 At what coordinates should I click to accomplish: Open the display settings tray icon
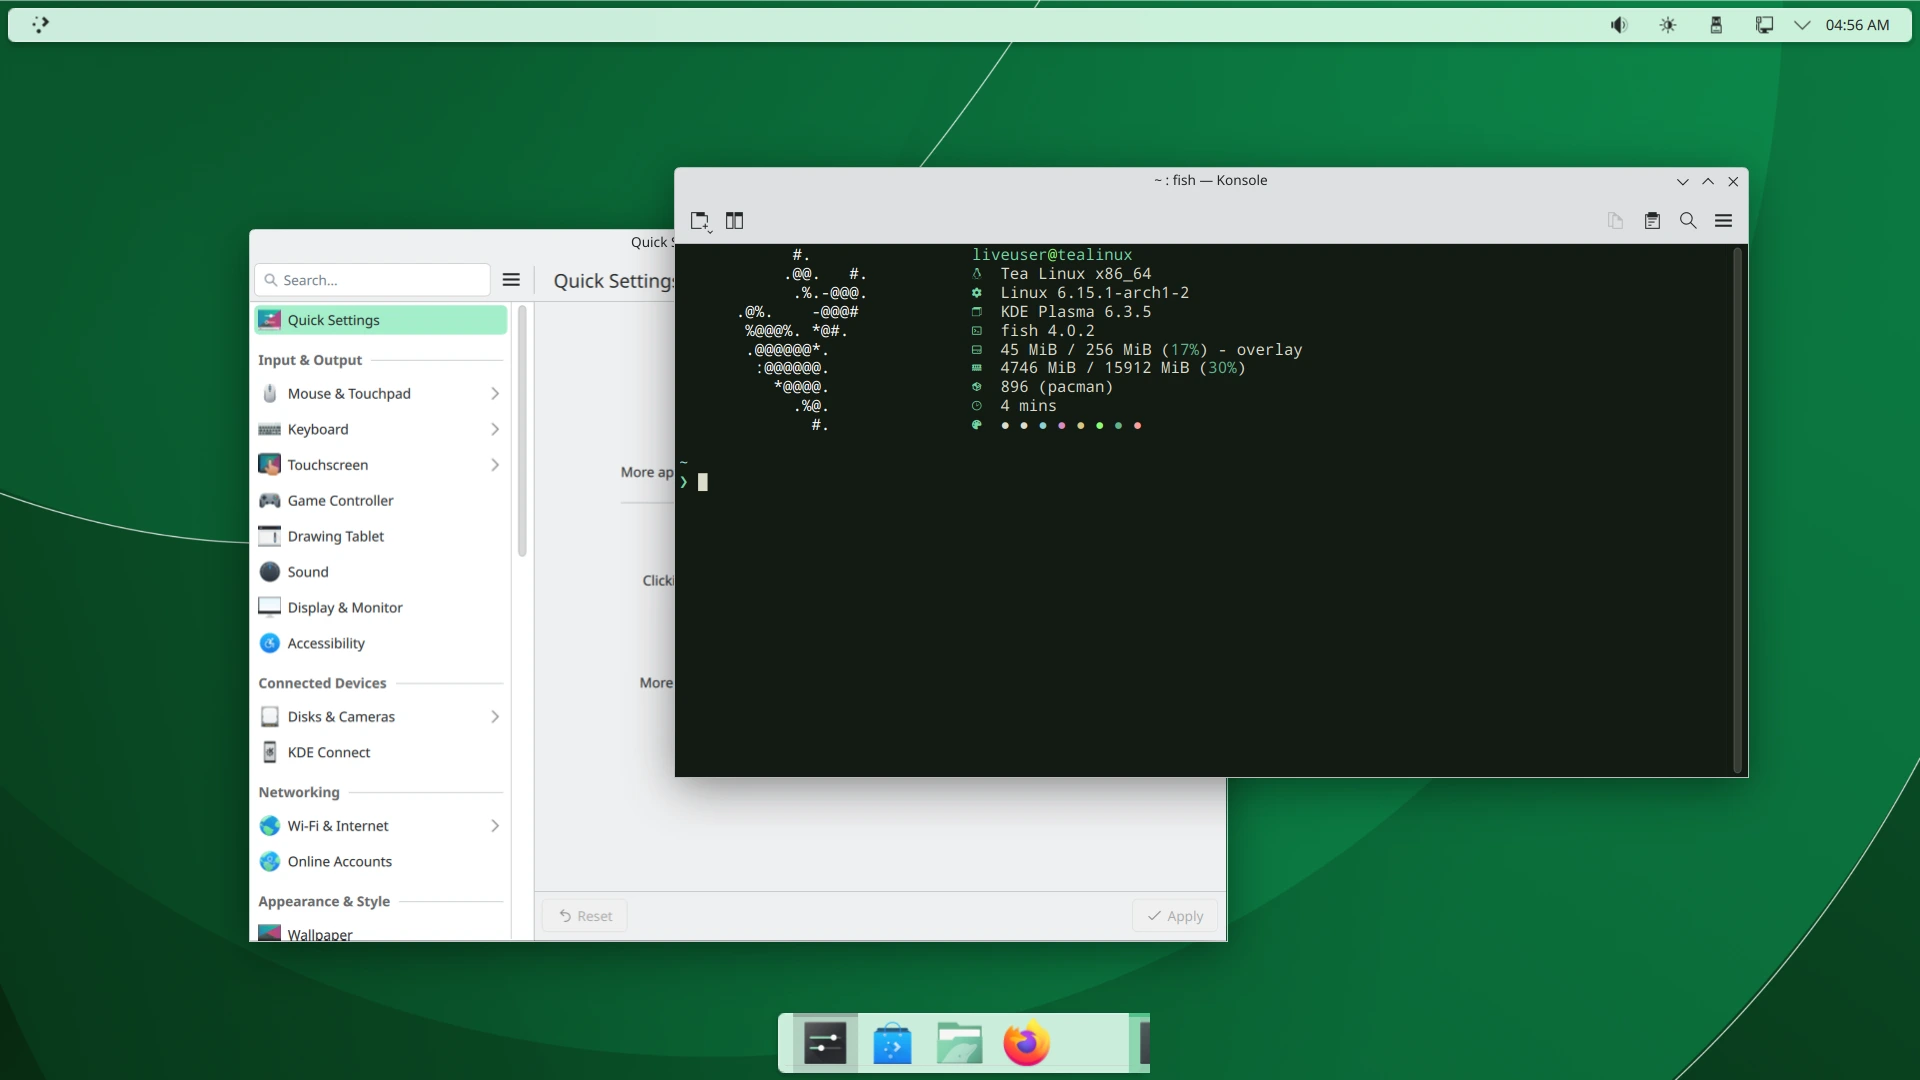(1764, 24)
